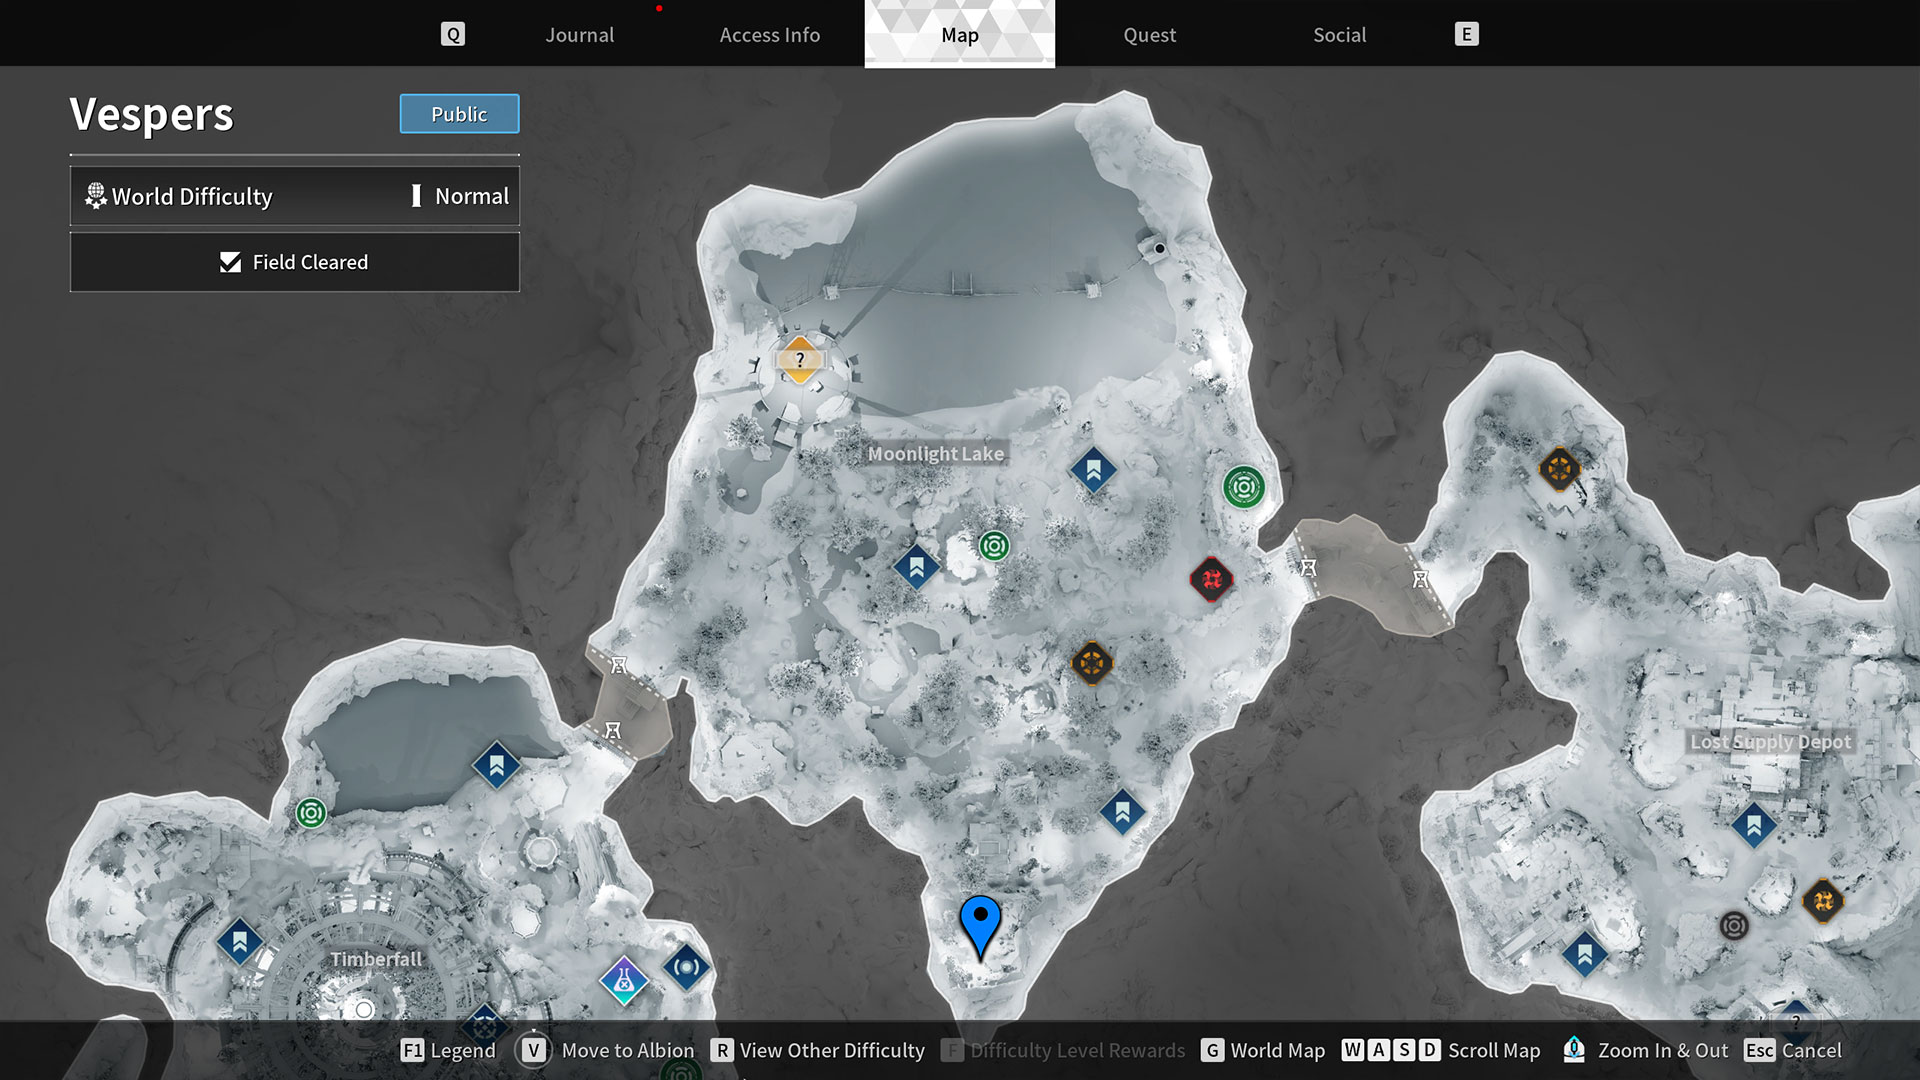Click the Public channel button
1920x1080 pixels.
pyautogui.click(x=459, y=114)
